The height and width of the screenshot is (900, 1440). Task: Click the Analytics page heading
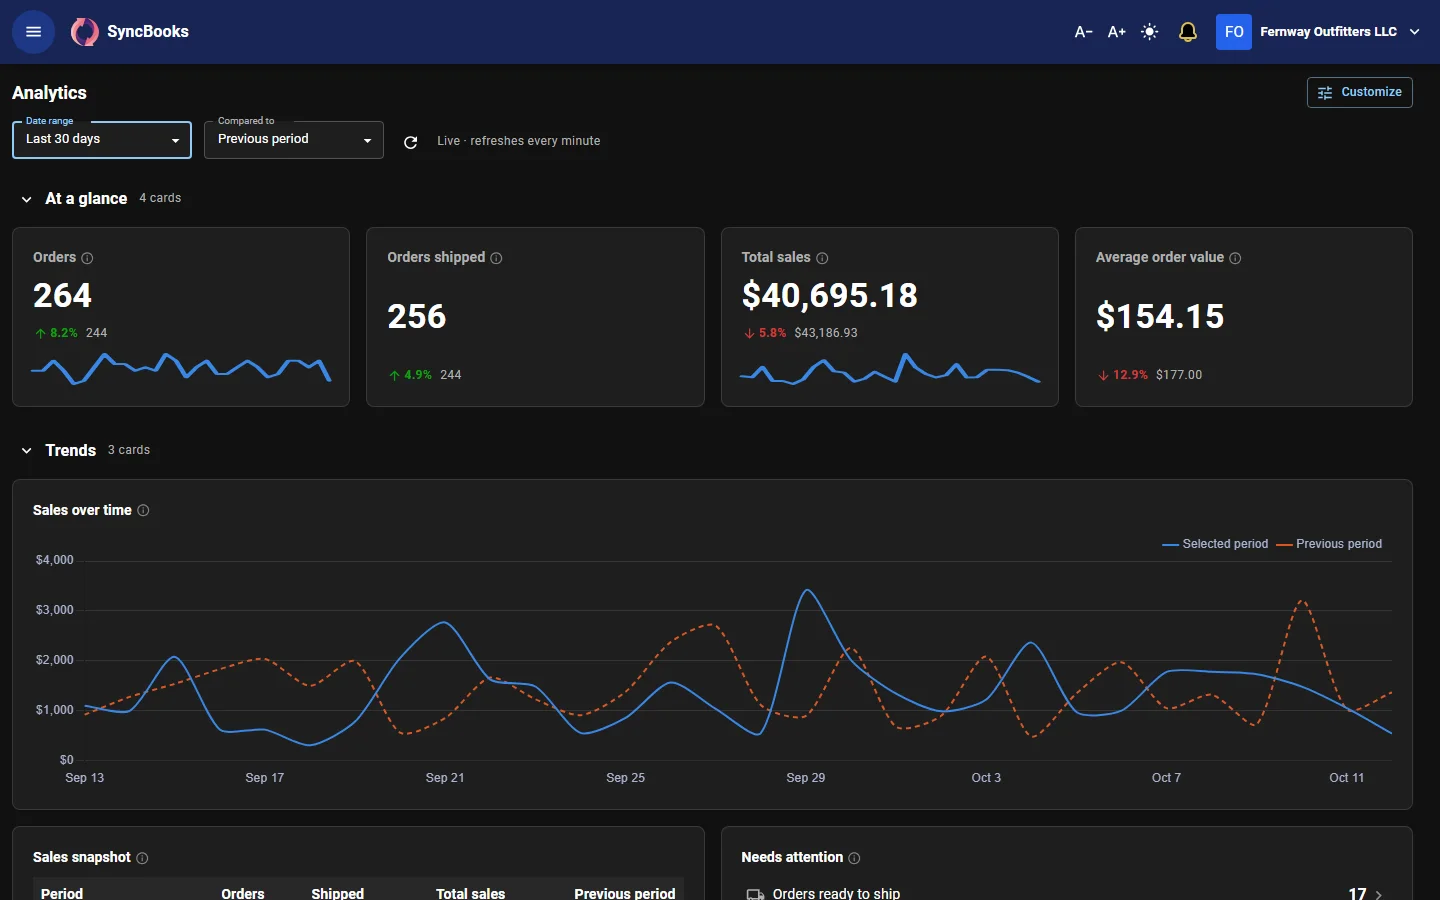[49, 93]
